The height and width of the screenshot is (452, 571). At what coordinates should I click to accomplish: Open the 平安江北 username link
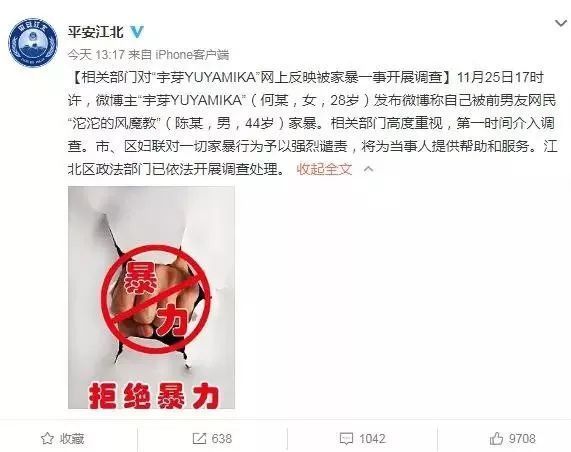pyautogui.click(x=96, y=32)
